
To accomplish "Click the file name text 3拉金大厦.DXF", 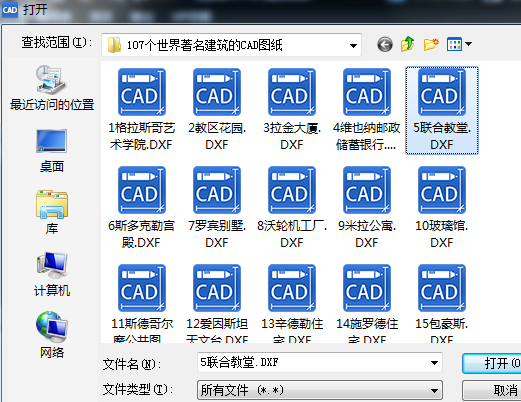I will [x=292, y=136].
